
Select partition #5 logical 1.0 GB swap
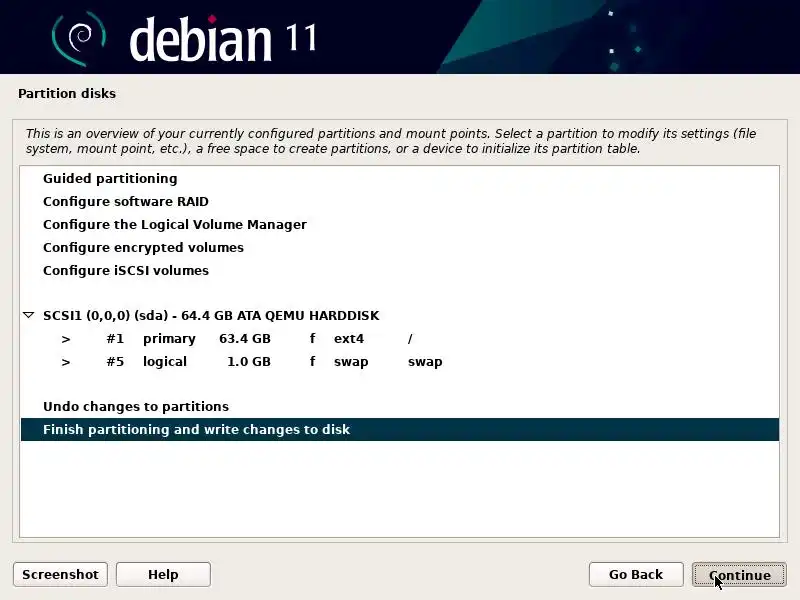coord(400,362)
